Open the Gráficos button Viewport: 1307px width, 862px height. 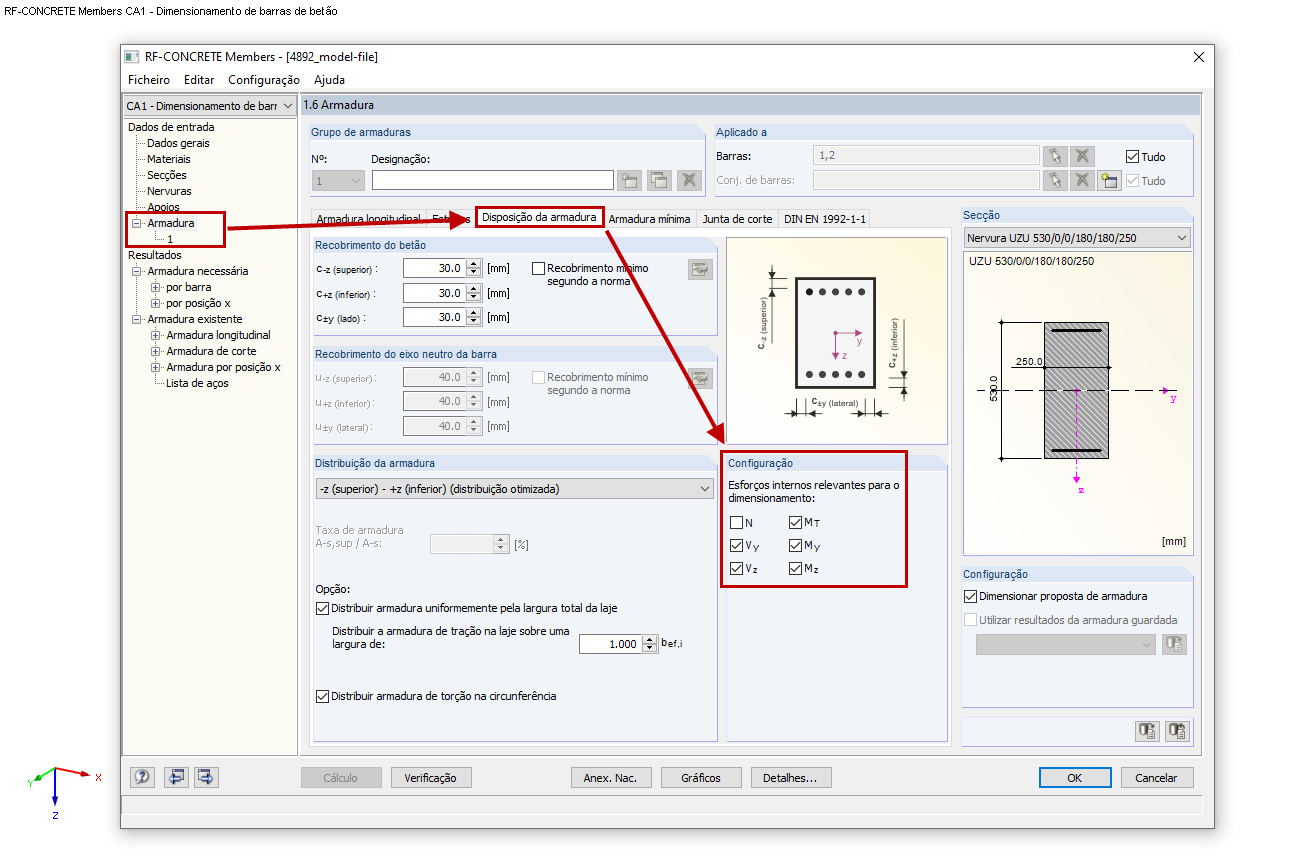click(701, 778)
